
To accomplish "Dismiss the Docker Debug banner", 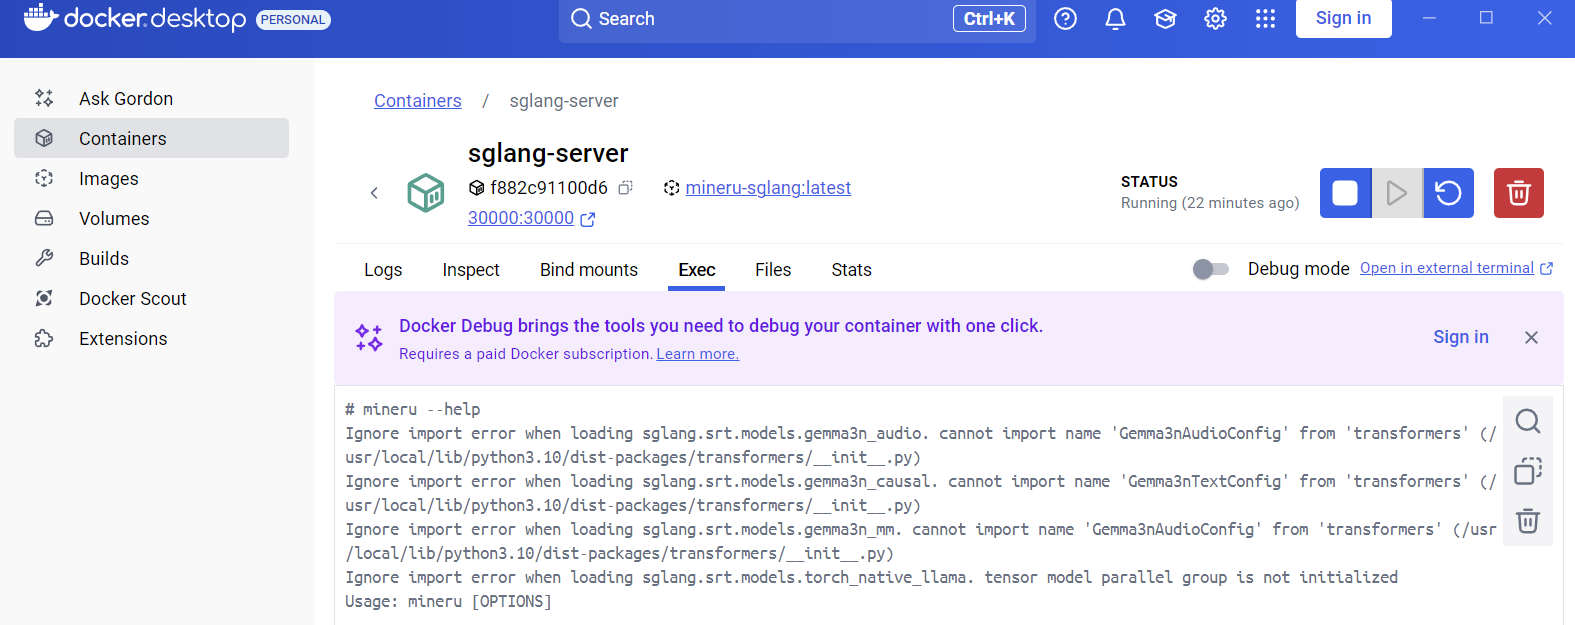I will 1531,338.
